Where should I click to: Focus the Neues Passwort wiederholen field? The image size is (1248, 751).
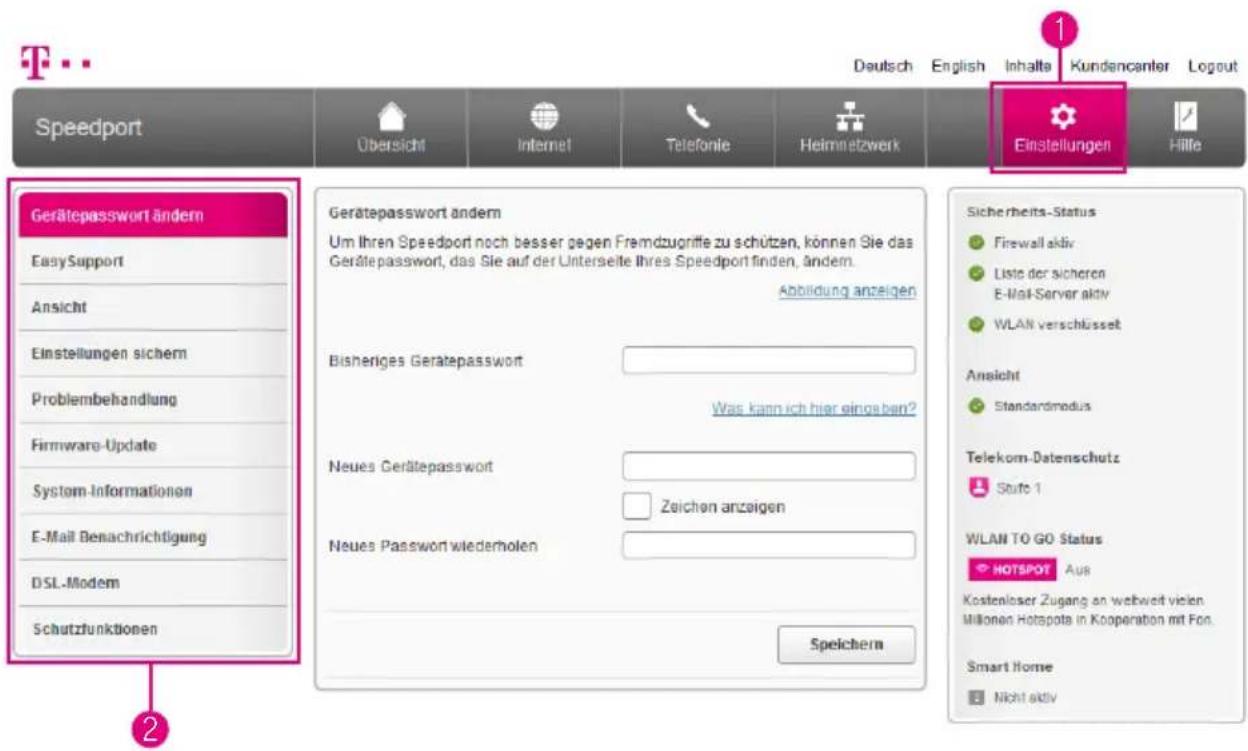(768, 545)
